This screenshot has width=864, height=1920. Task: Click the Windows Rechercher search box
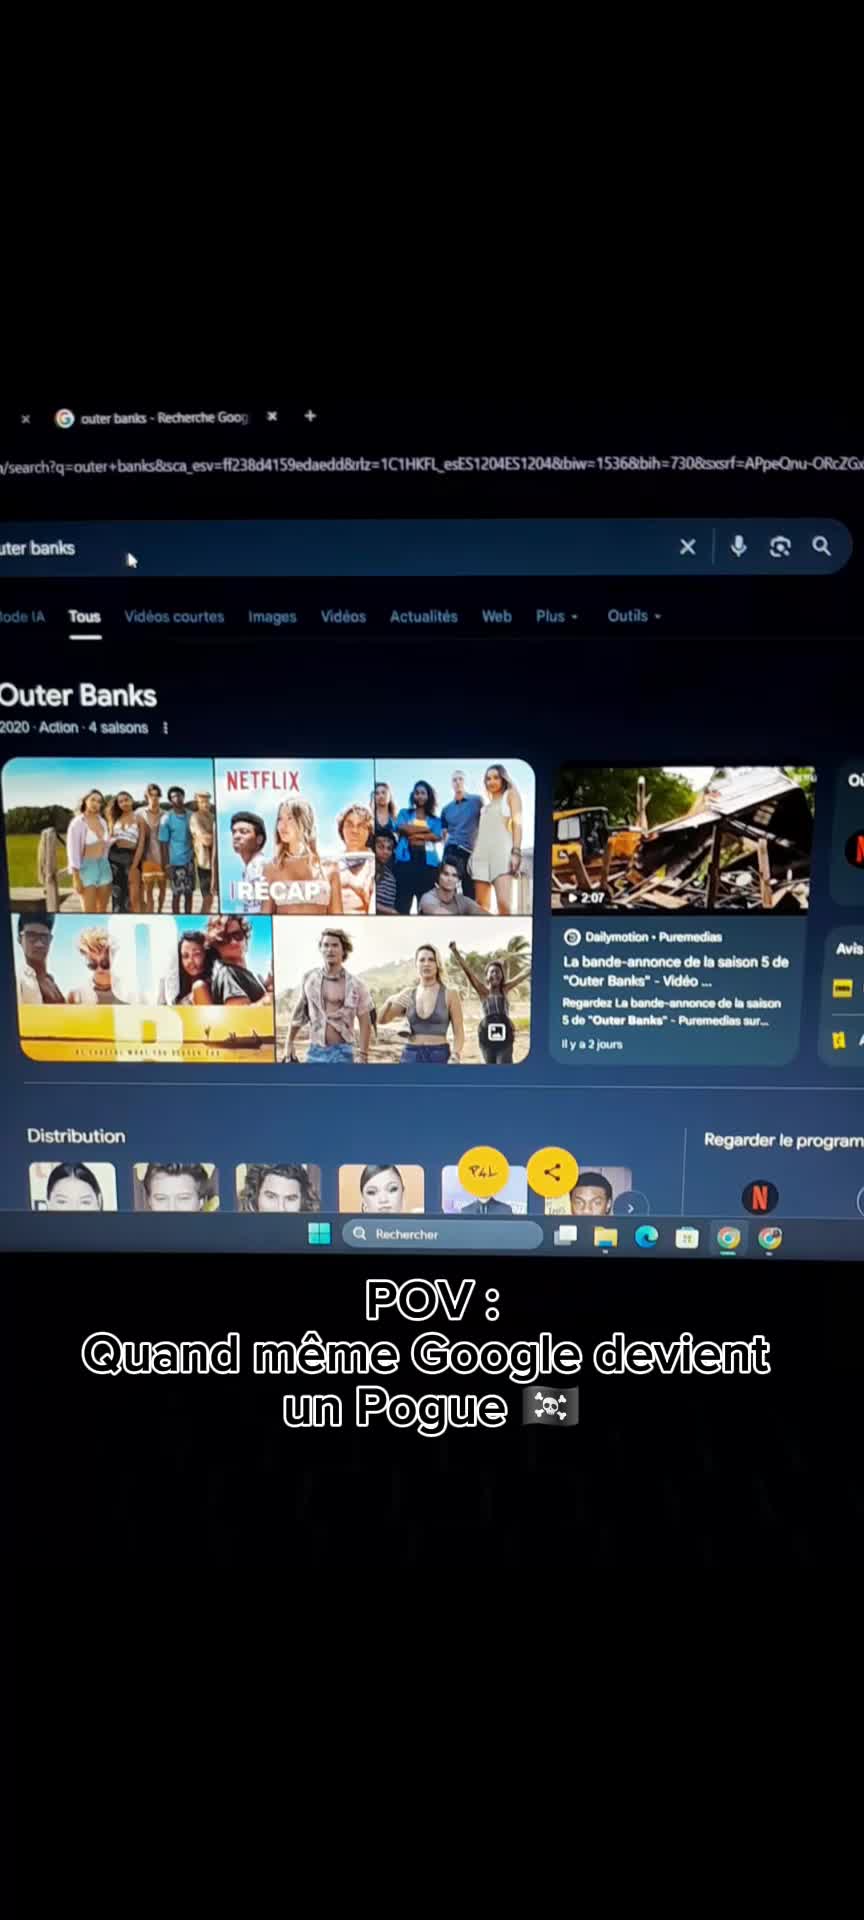point(442,1234)
